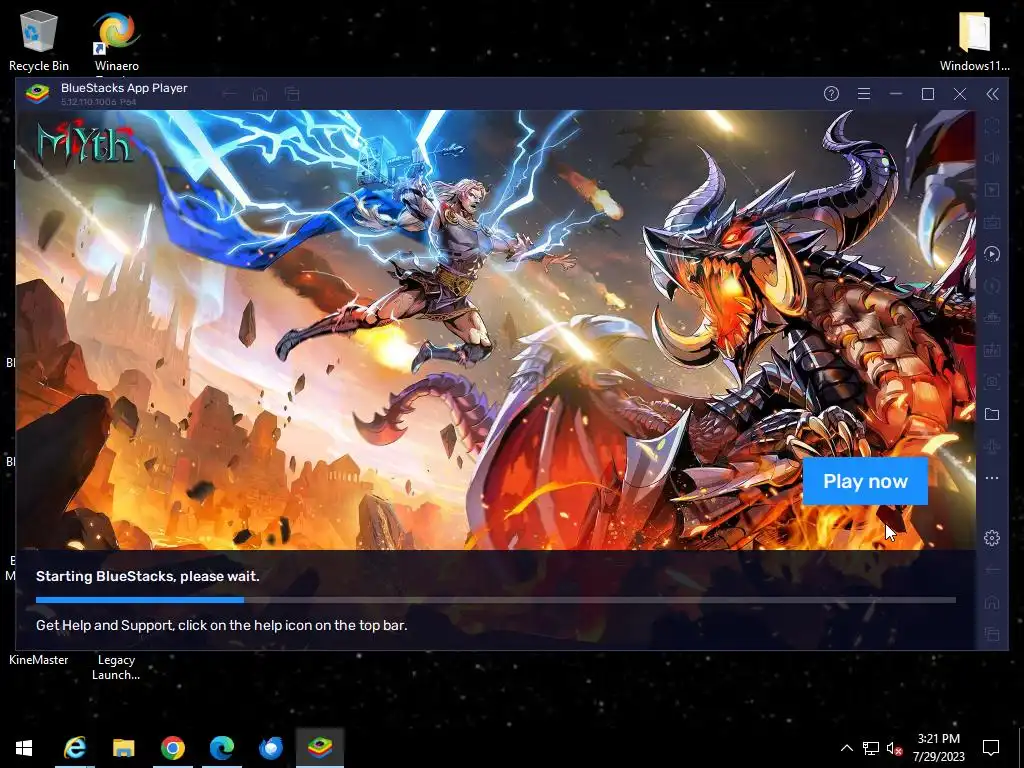Select the Recycle Bin desktop icon
The height and width of the screenshot is (768, 1024).
39,40
